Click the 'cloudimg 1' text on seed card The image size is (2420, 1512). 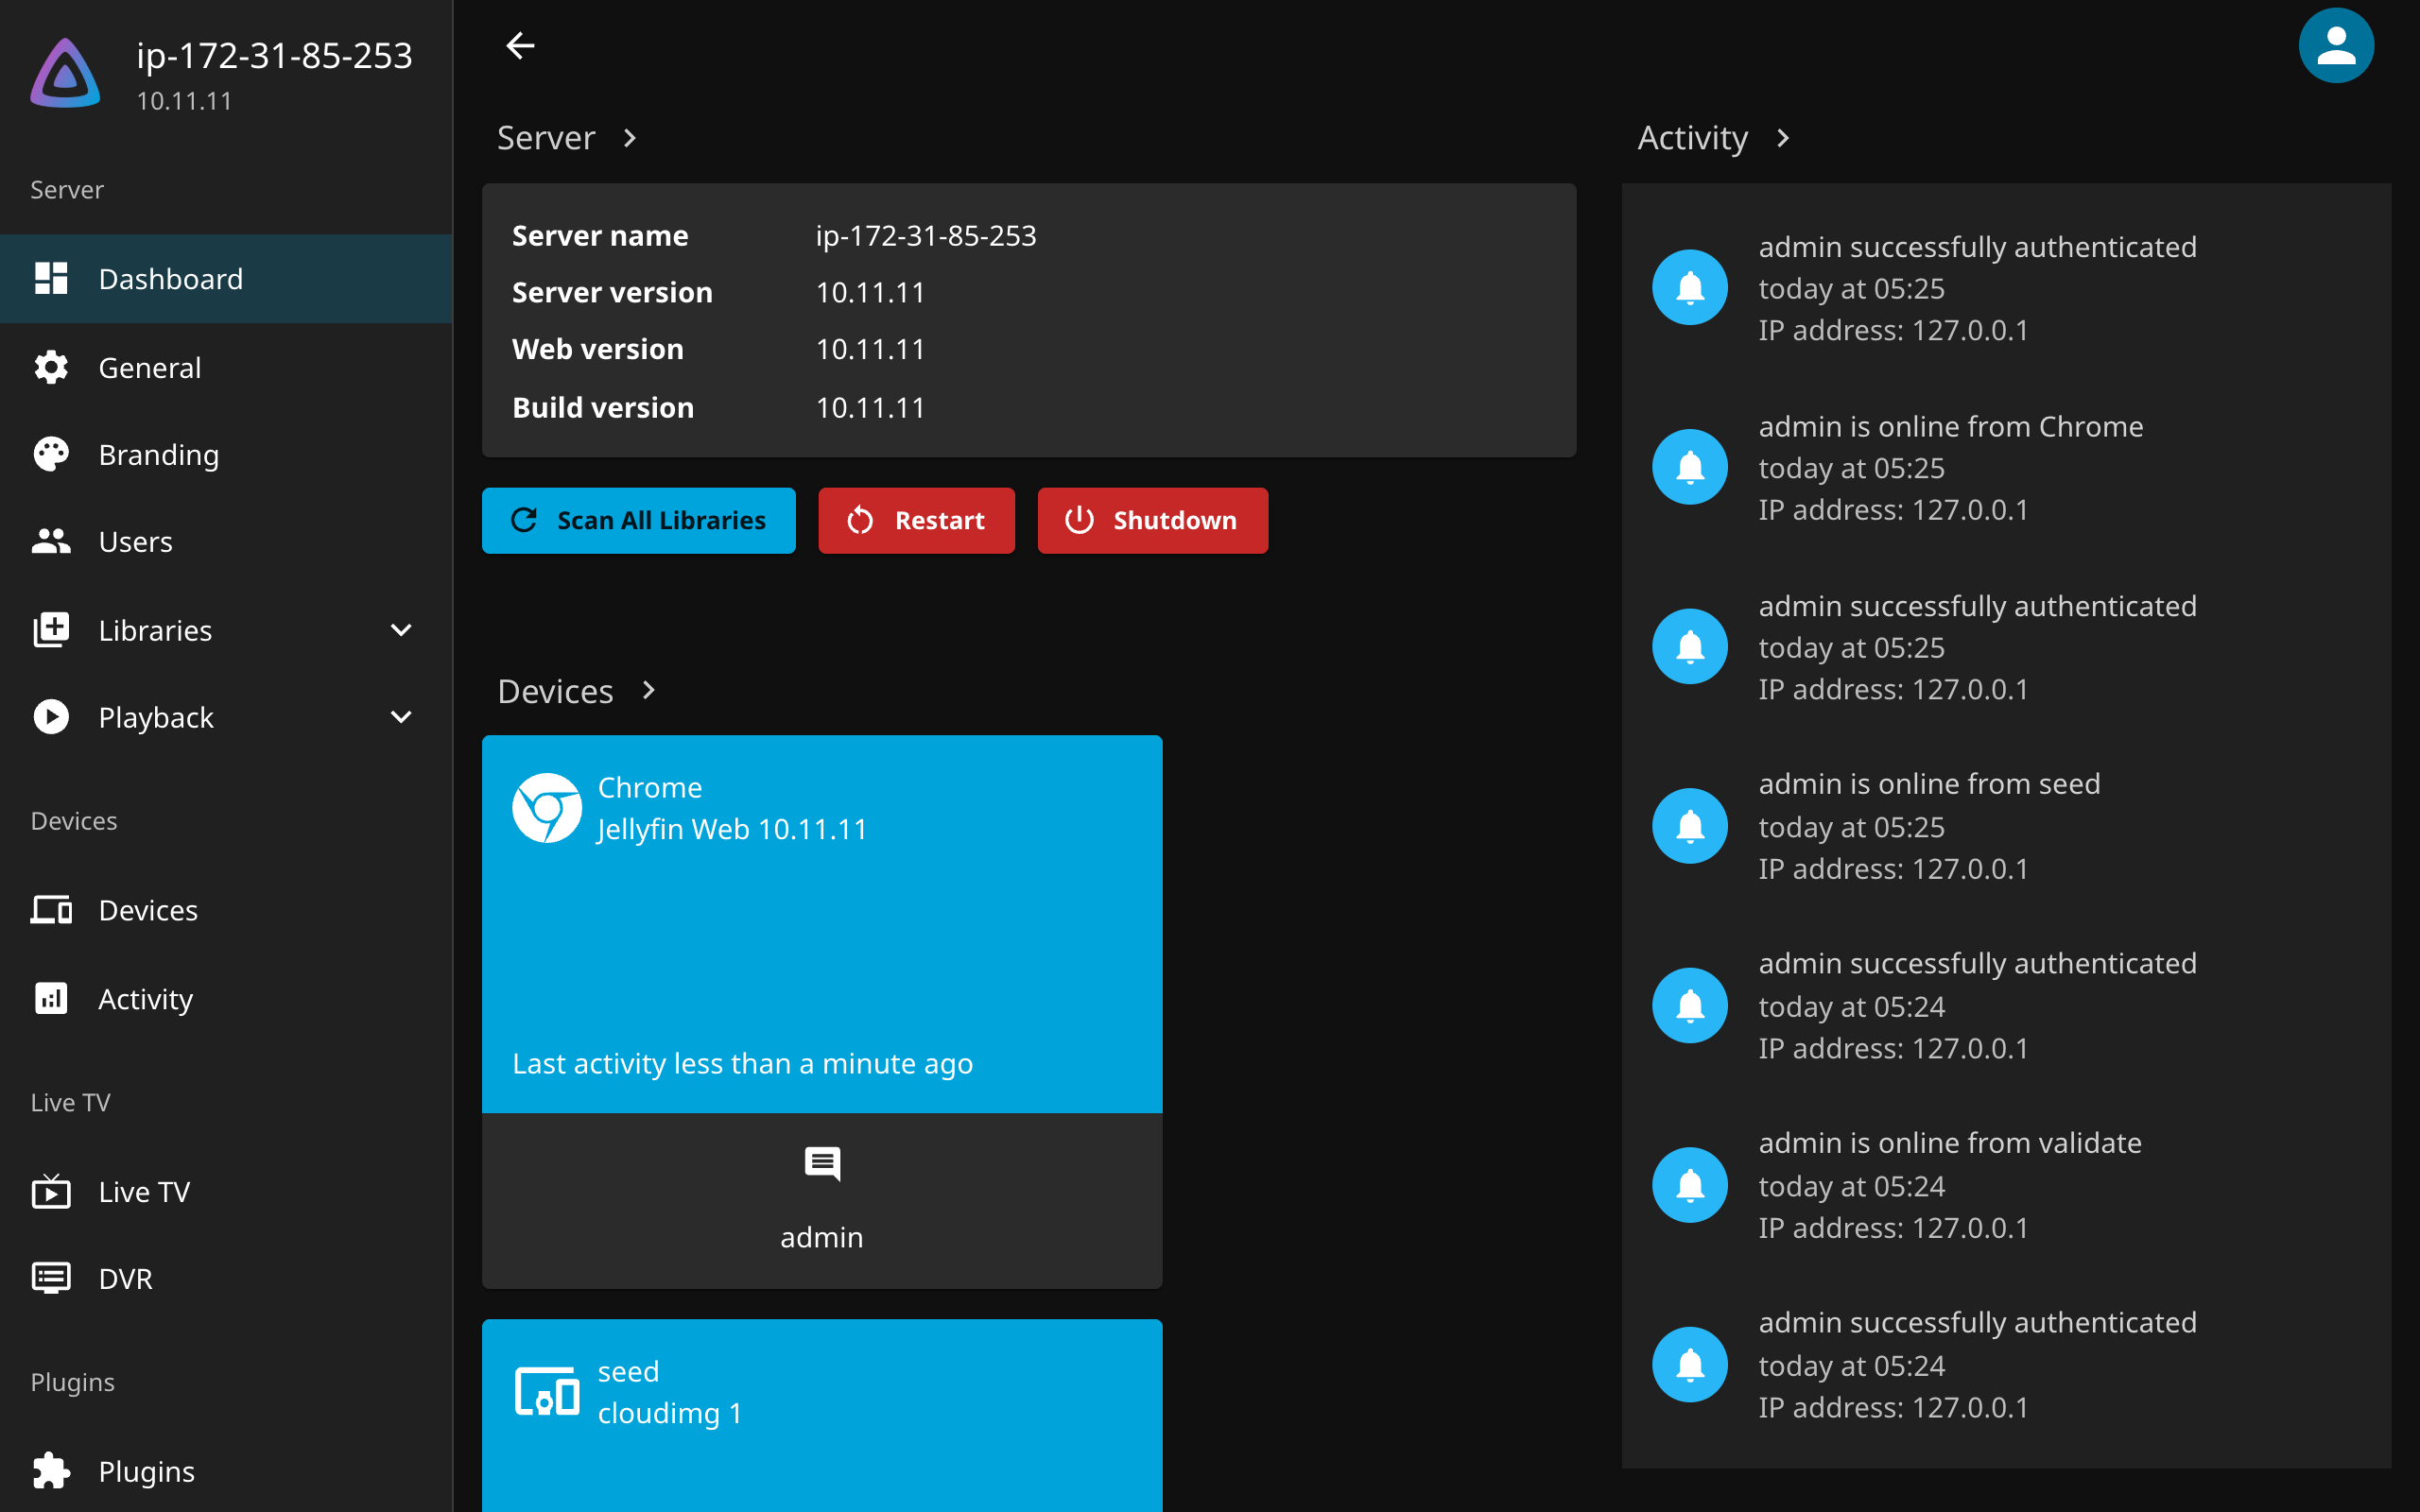(670, 1413)
